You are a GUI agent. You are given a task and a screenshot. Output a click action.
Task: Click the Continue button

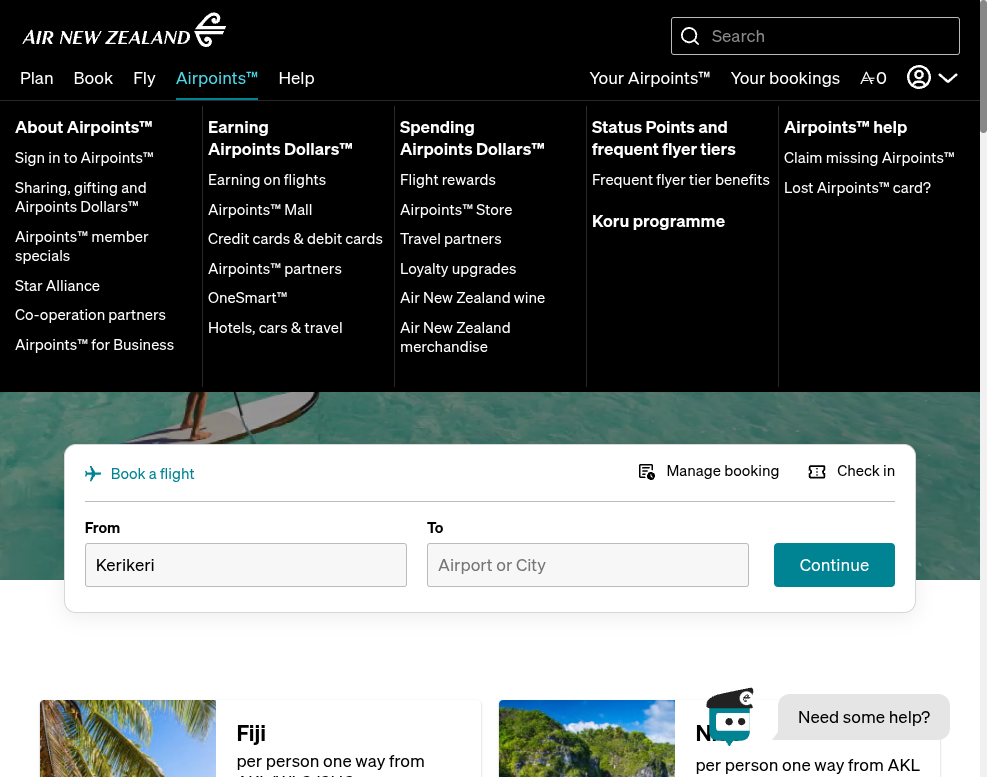[x=834, y=565]
